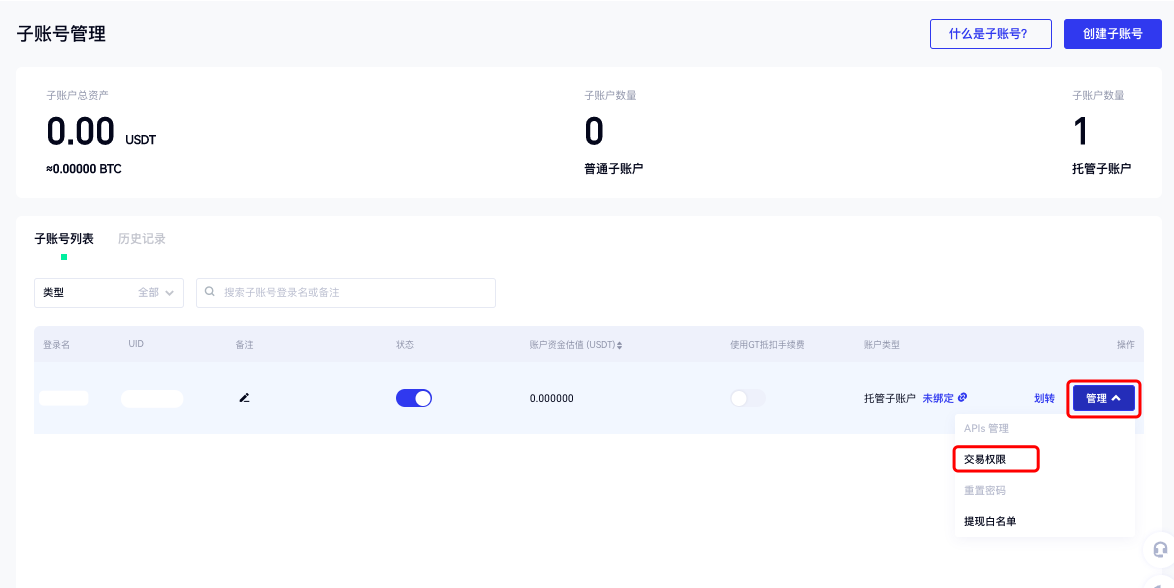
Task: Click APIs 管理 menu entry
Action: (986, 428)
